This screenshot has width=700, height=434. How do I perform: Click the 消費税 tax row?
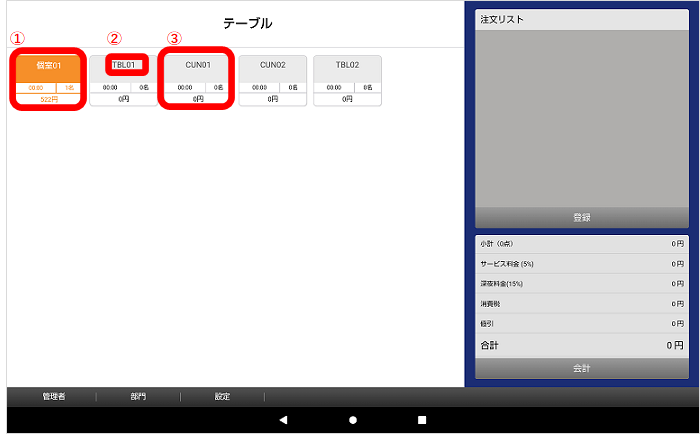[581, 303]
